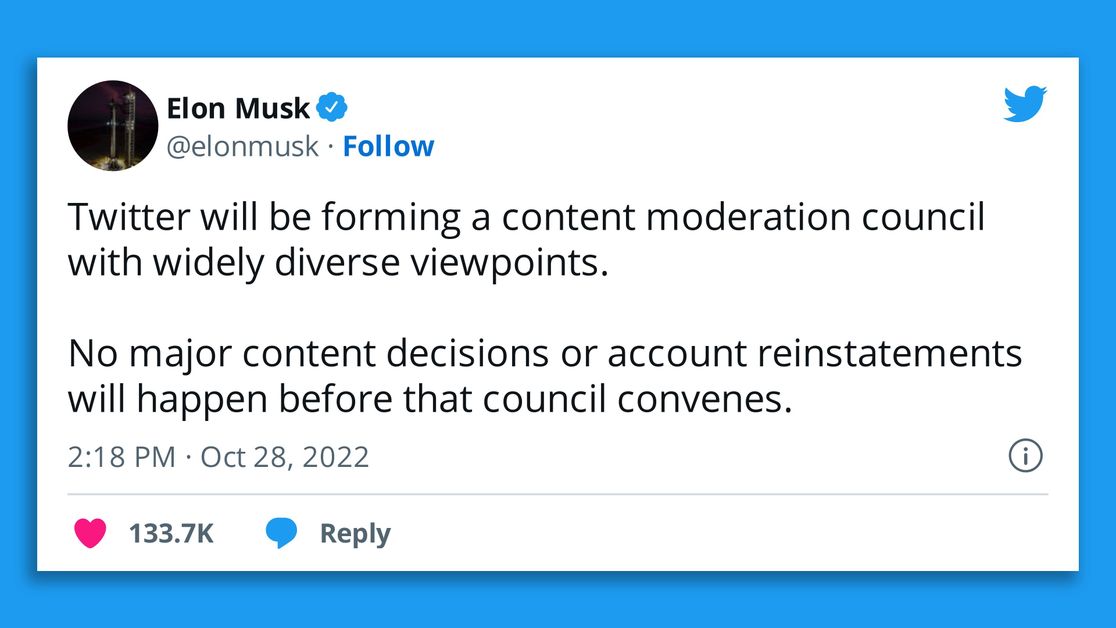Click the Reply text label
This screenshot has width=1116, height=628.
pos(355,534)
